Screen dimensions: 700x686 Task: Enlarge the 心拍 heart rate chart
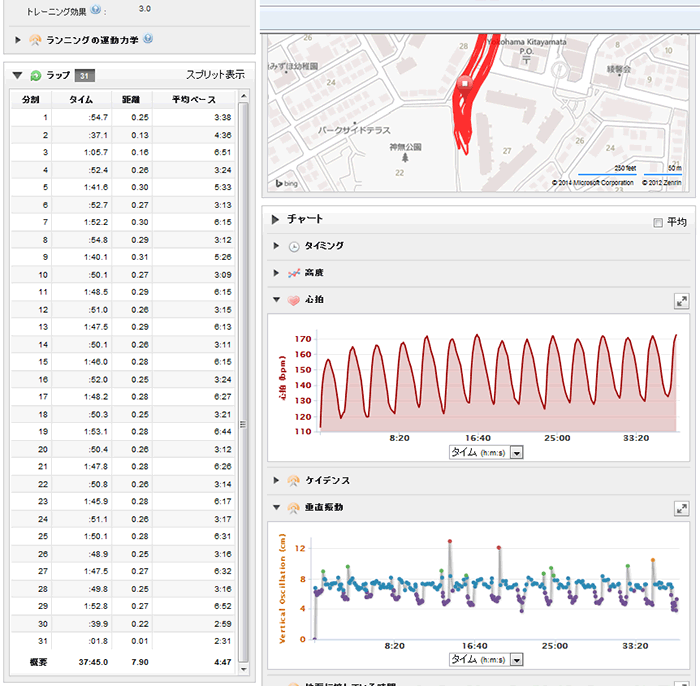(681, 300)
